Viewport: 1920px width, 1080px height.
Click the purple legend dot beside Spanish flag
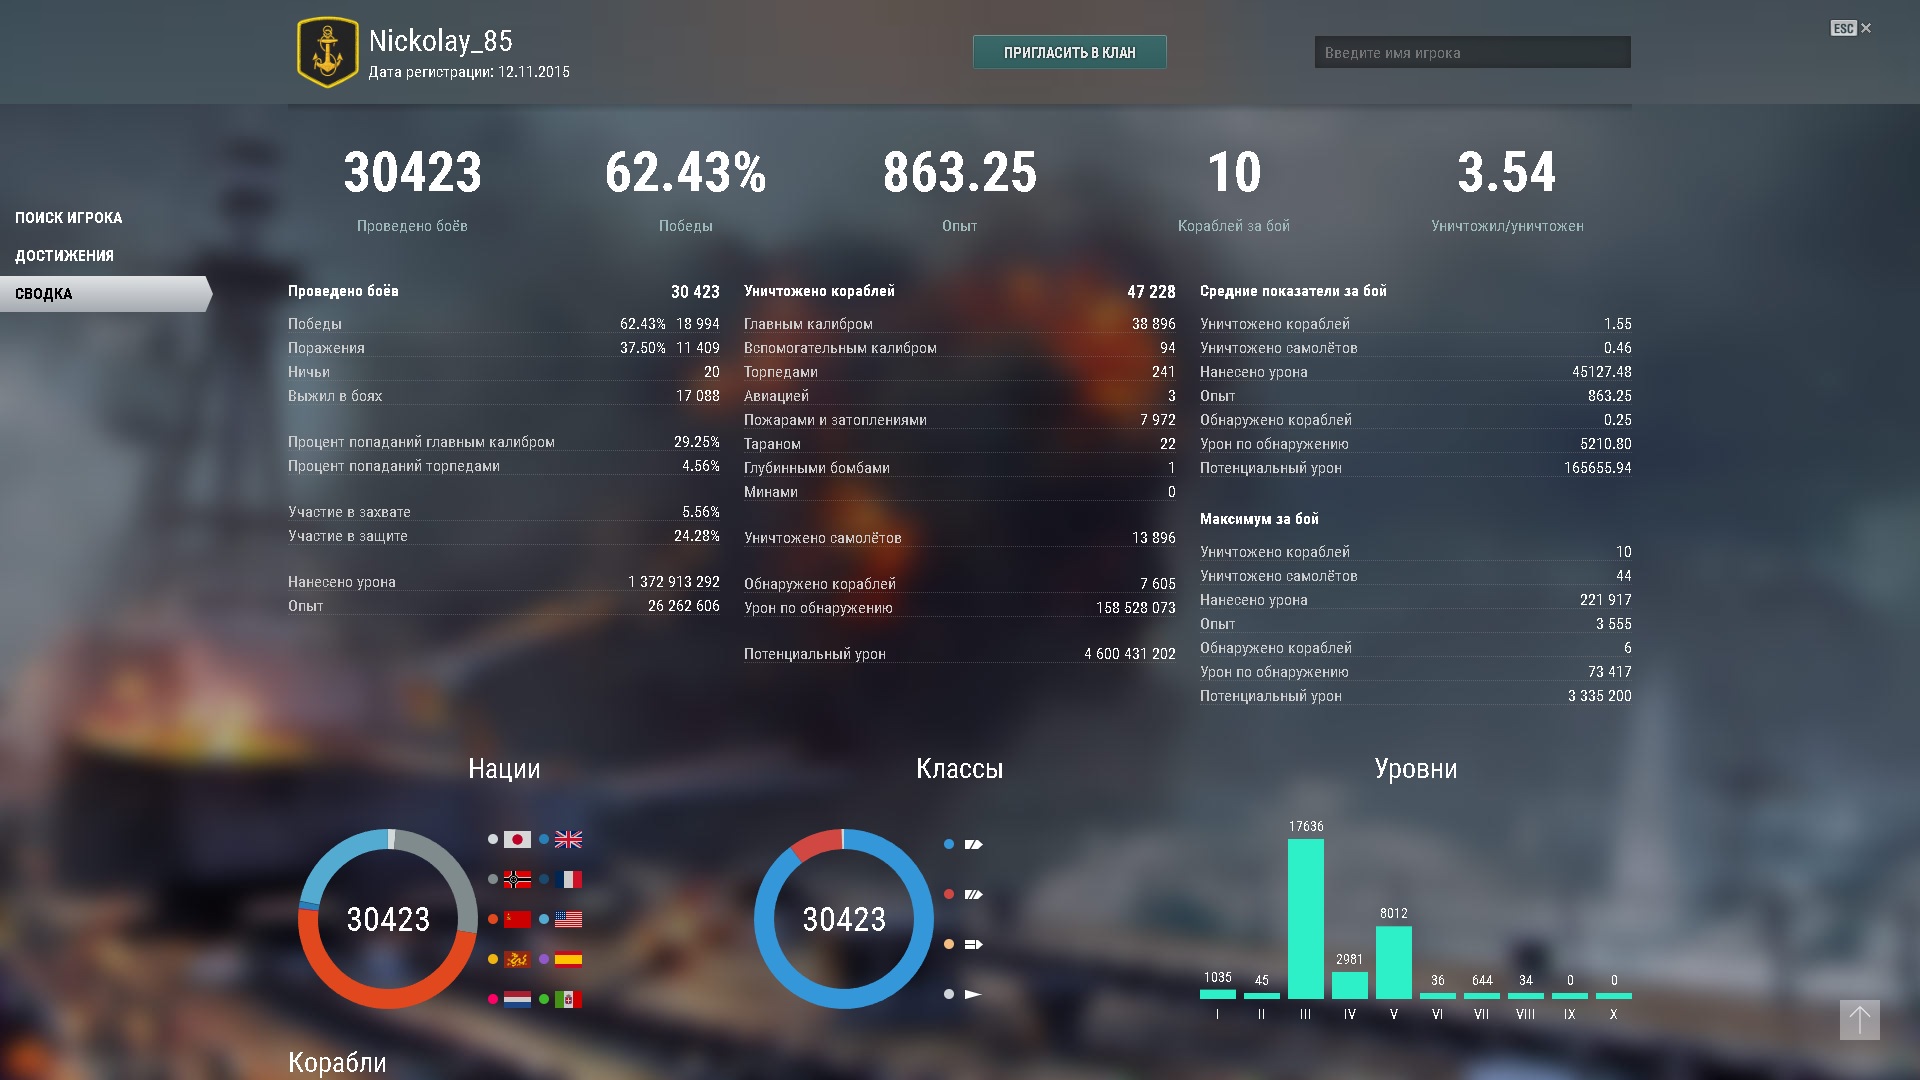(544, 960)
